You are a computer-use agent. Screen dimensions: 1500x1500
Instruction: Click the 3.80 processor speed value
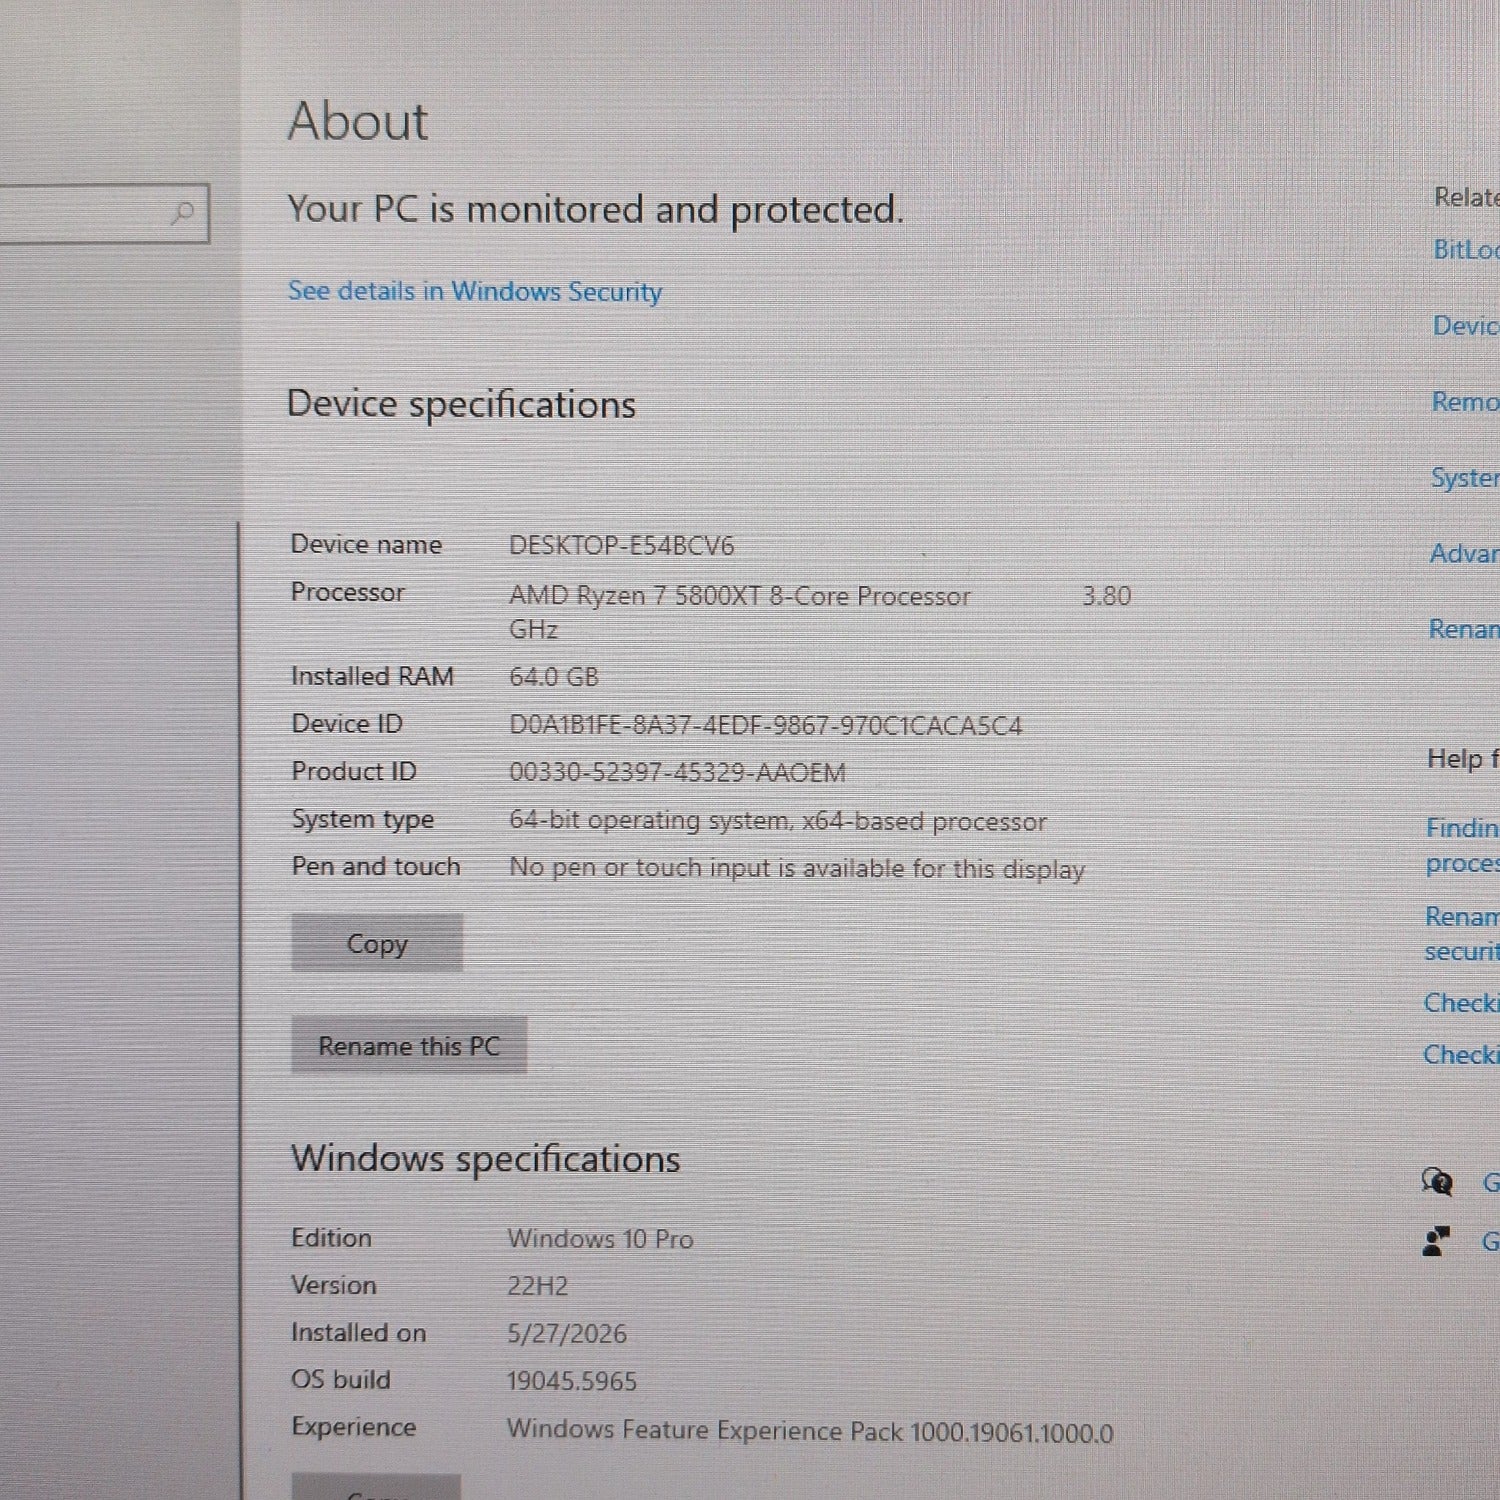pyautogui.click(x=1107, y=596)
